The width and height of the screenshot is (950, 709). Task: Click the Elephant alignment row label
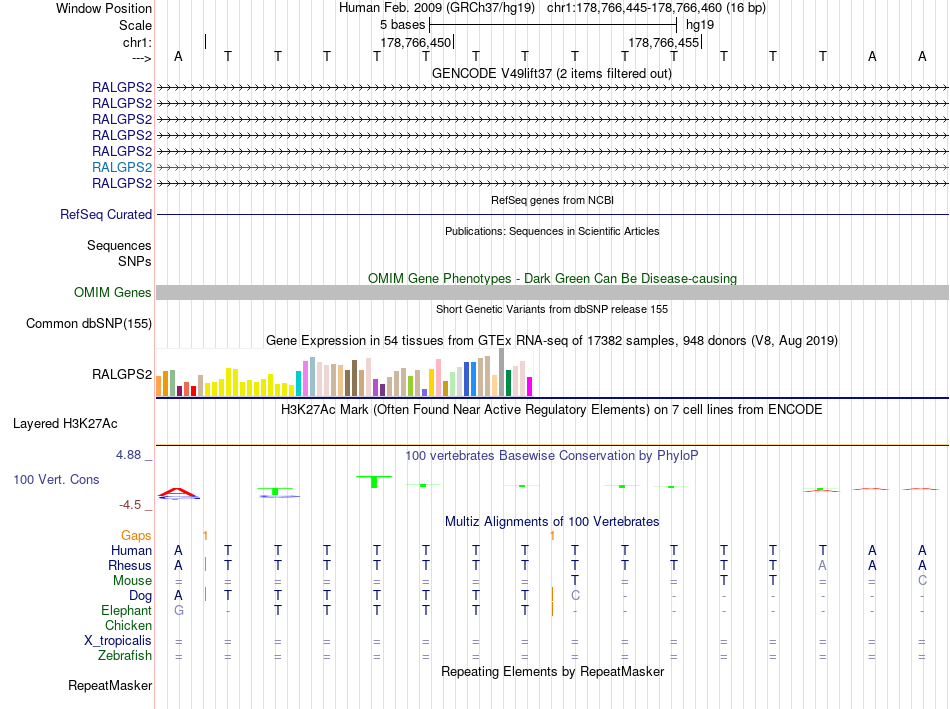tap(126, 610)
